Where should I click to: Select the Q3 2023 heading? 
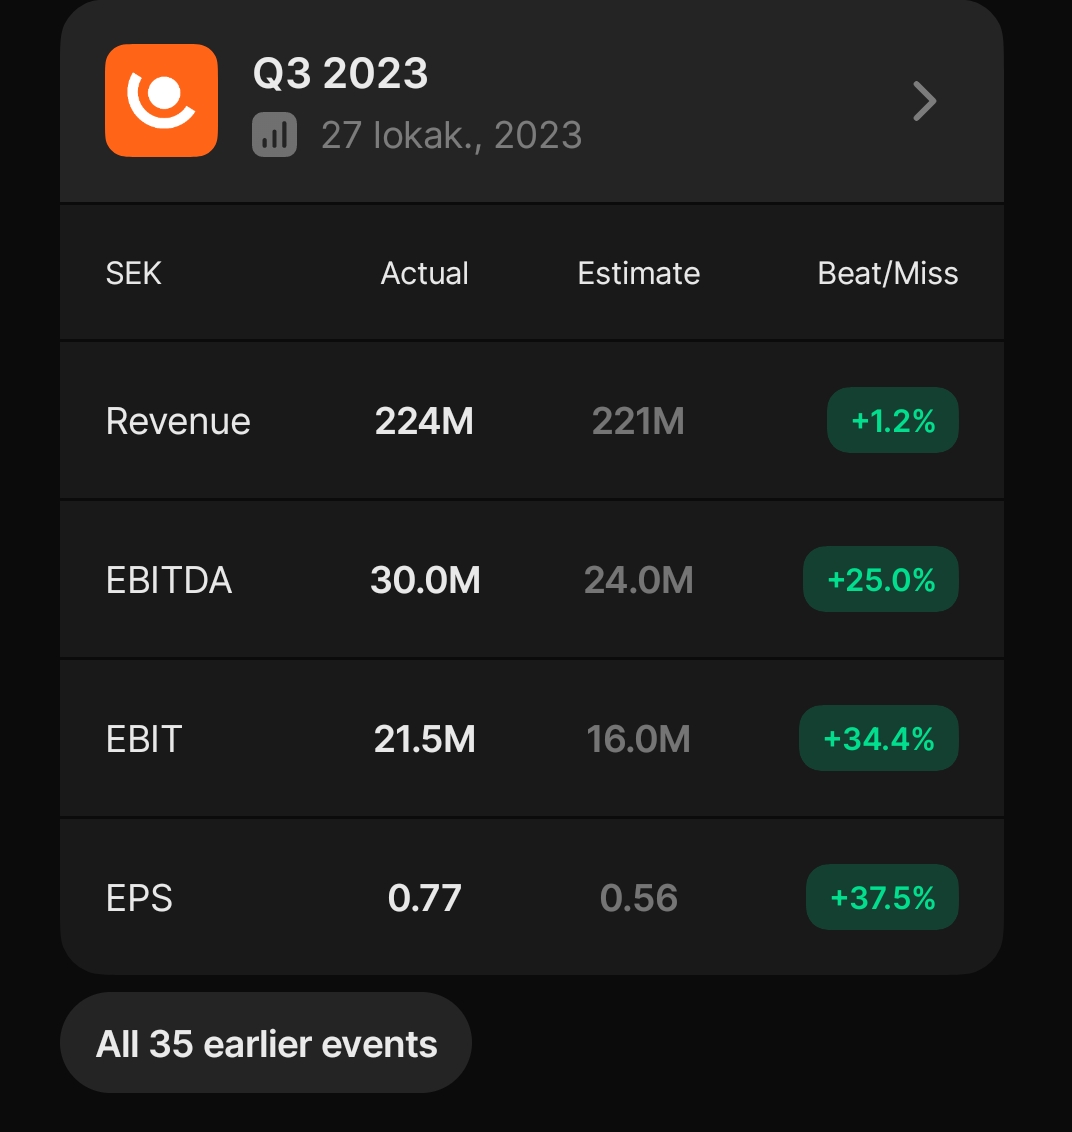(x=341, y=74)
